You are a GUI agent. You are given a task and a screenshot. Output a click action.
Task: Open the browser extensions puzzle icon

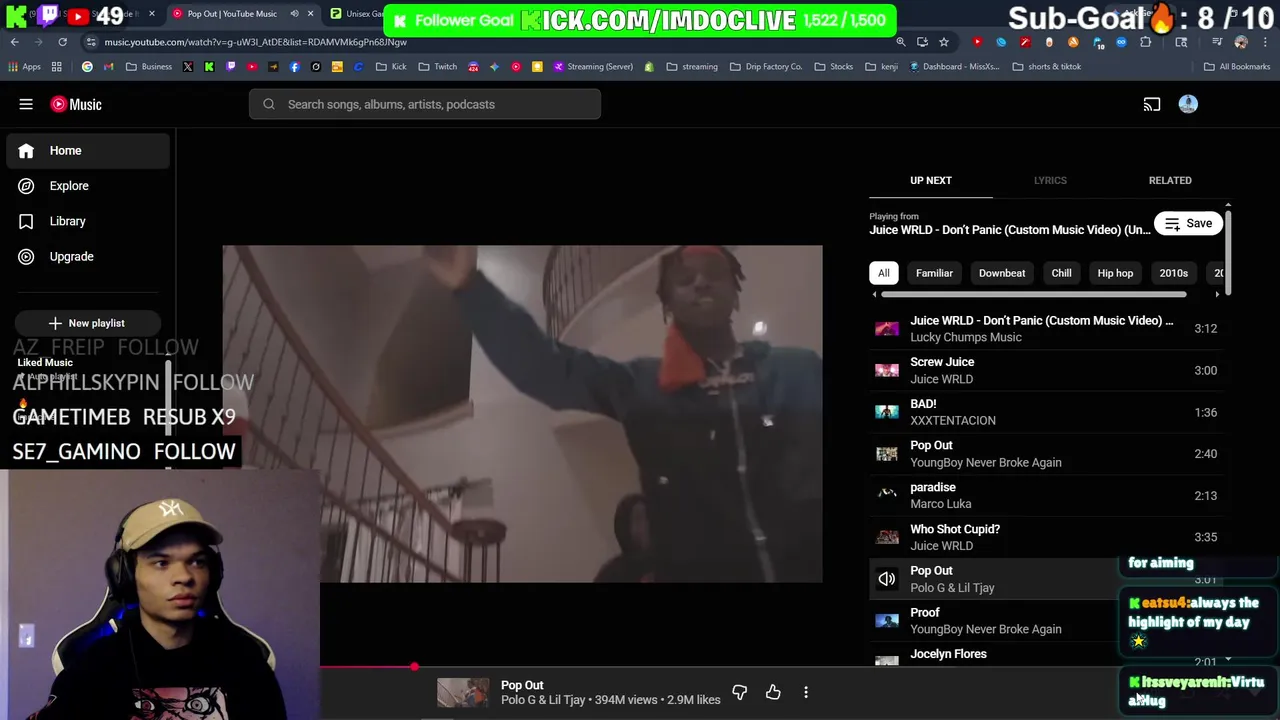1146,42
